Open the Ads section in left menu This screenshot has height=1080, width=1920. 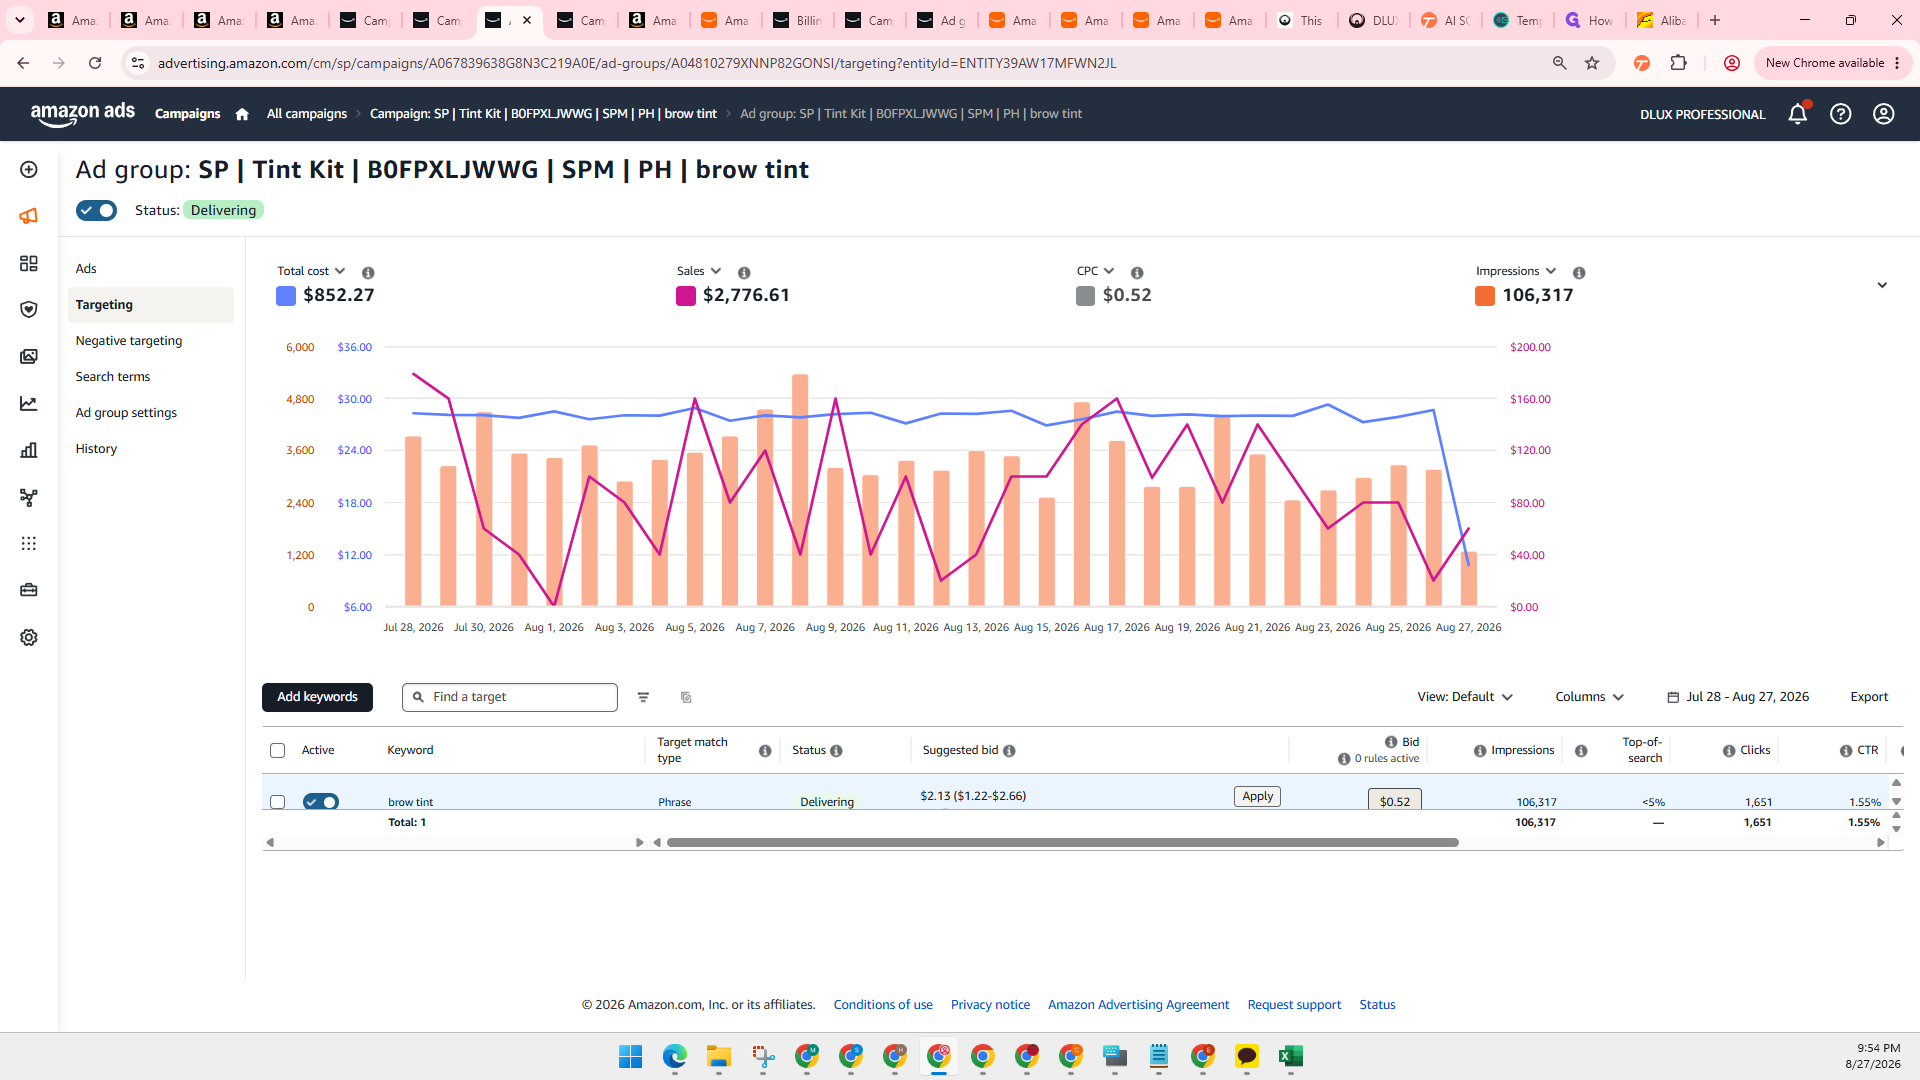(86, 269)
